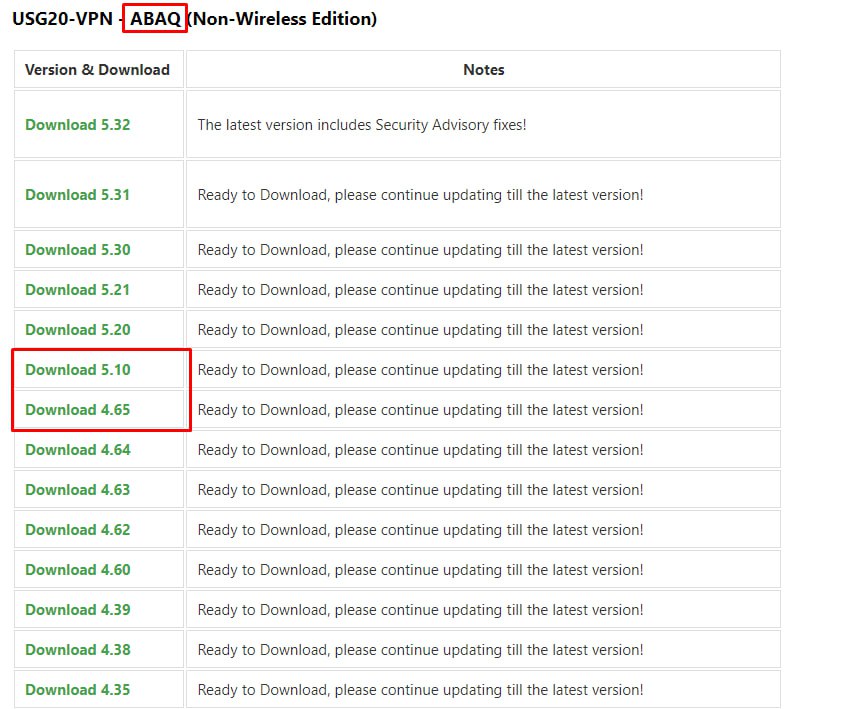Screen dimensions: 842x709
Task: Click the note beside Download 4.62
Action: [x=420, y=530]
